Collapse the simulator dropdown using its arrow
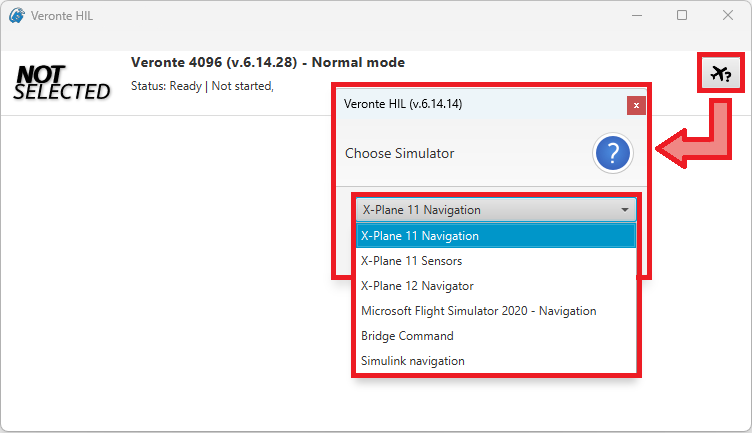The image size is (752, 433). [x=625, y=210]
